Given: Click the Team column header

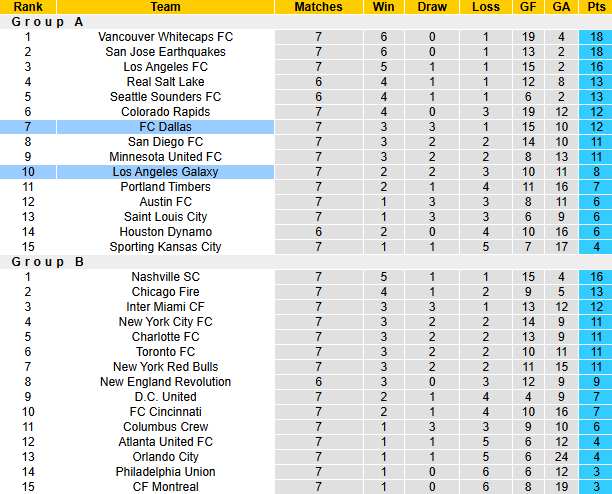Looking at the screenshot, I should pos(165,7).
